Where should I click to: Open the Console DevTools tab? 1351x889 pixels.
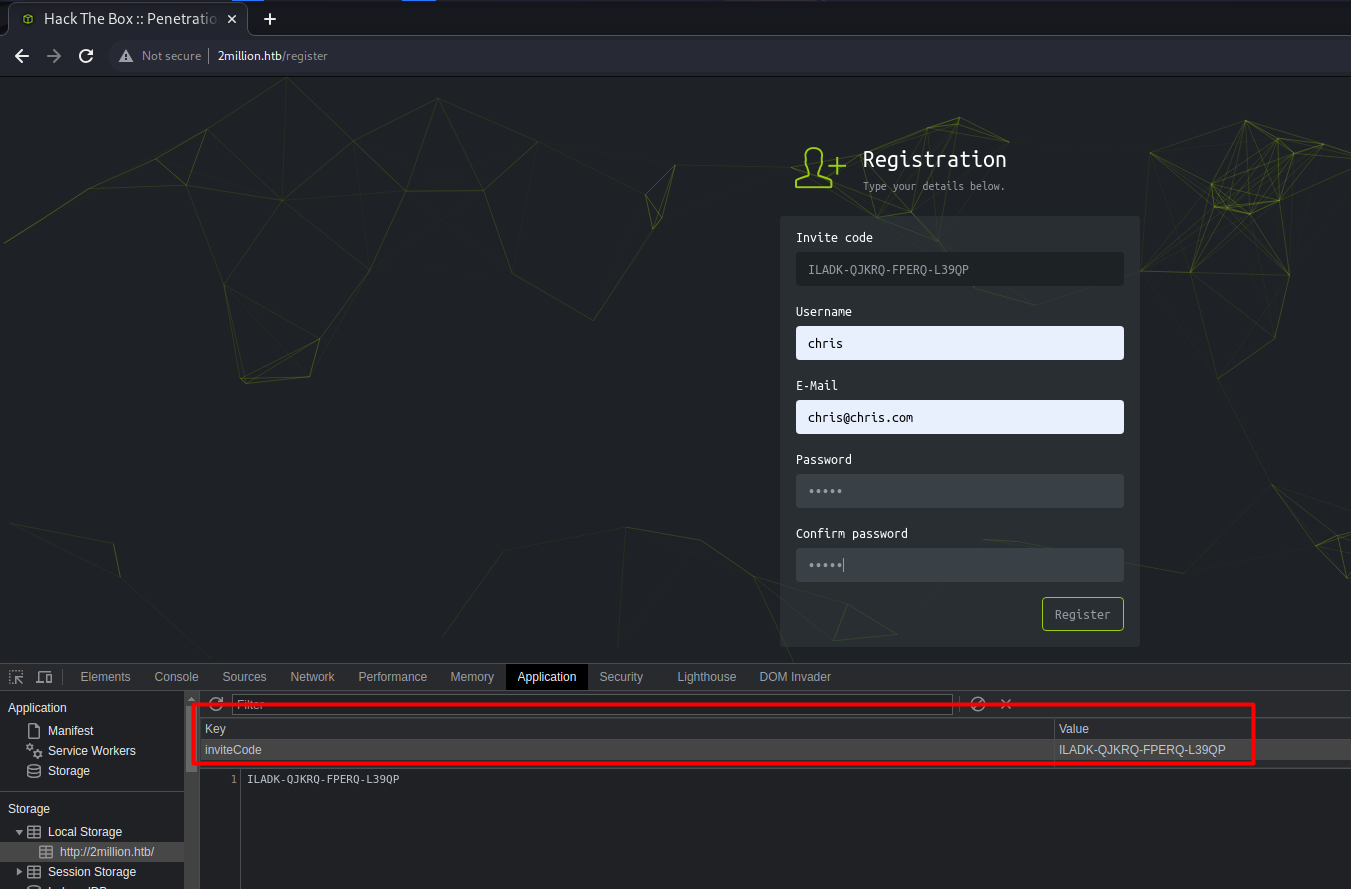coord(176,677)
